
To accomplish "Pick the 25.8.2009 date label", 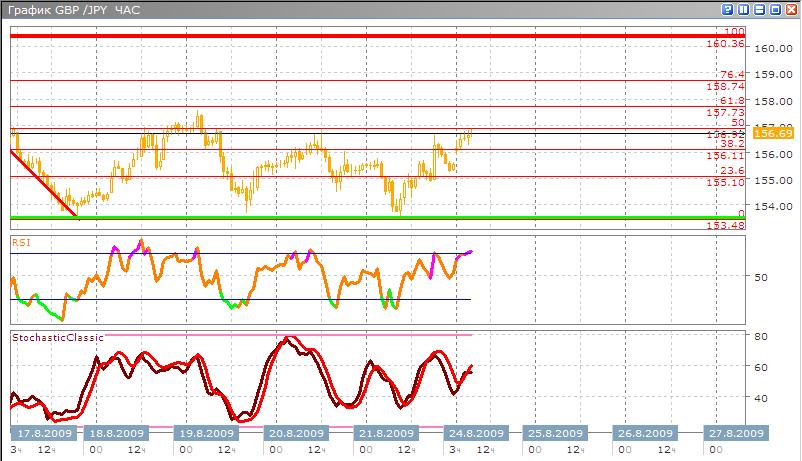I will tap(555, 433).
